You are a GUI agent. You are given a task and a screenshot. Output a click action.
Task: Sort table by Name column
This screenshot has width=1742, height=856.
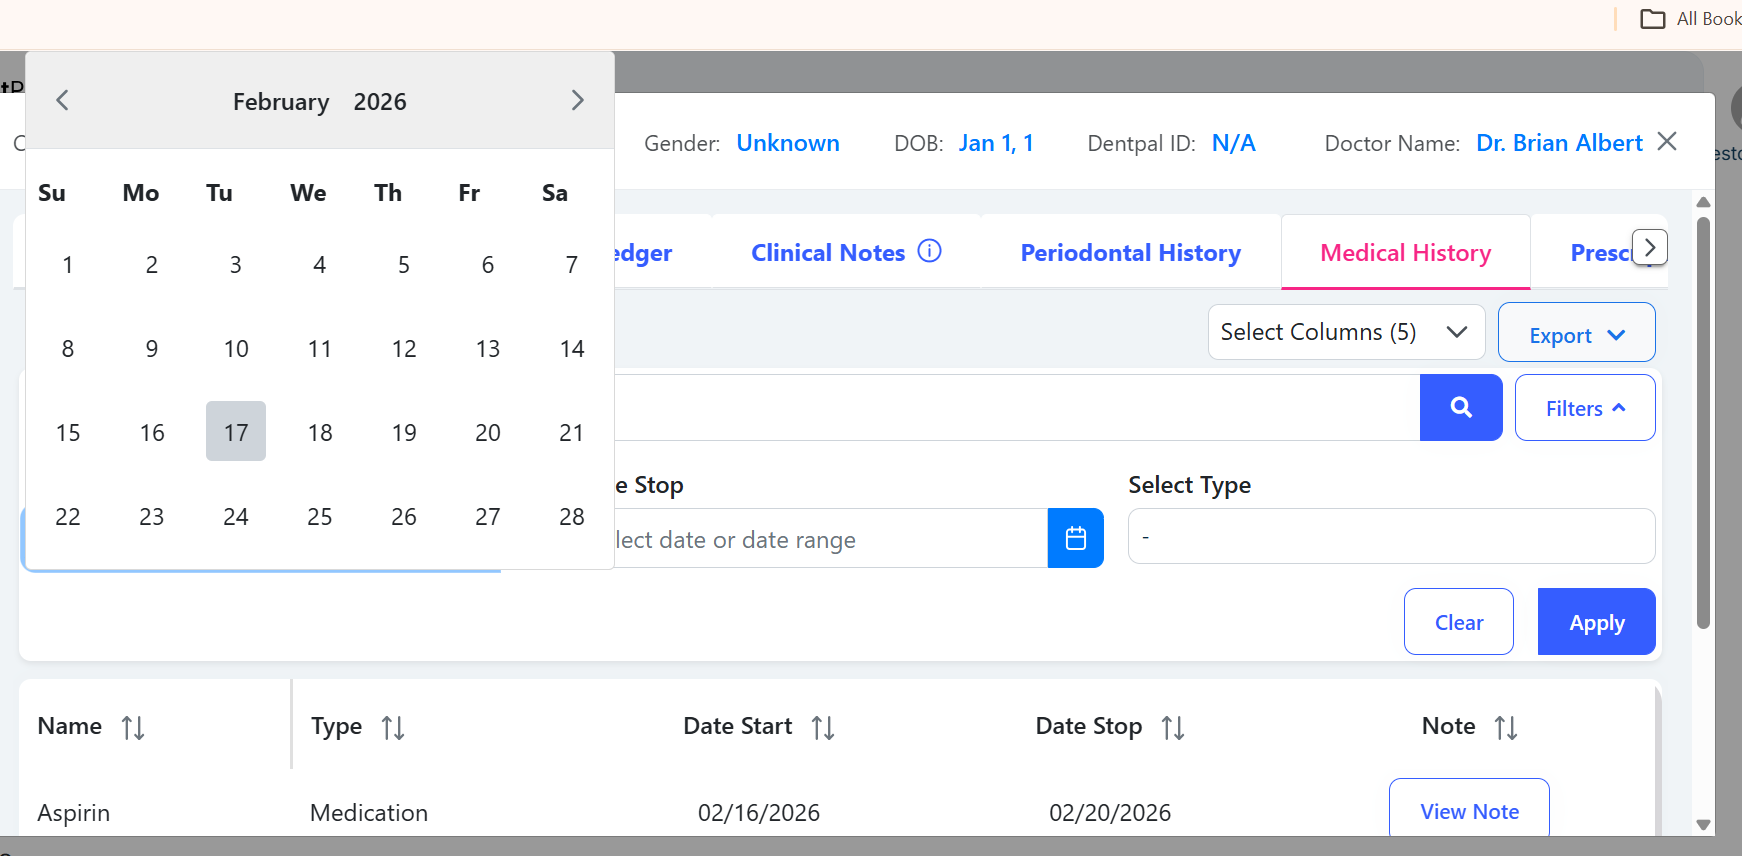click(x=133, y=727)
